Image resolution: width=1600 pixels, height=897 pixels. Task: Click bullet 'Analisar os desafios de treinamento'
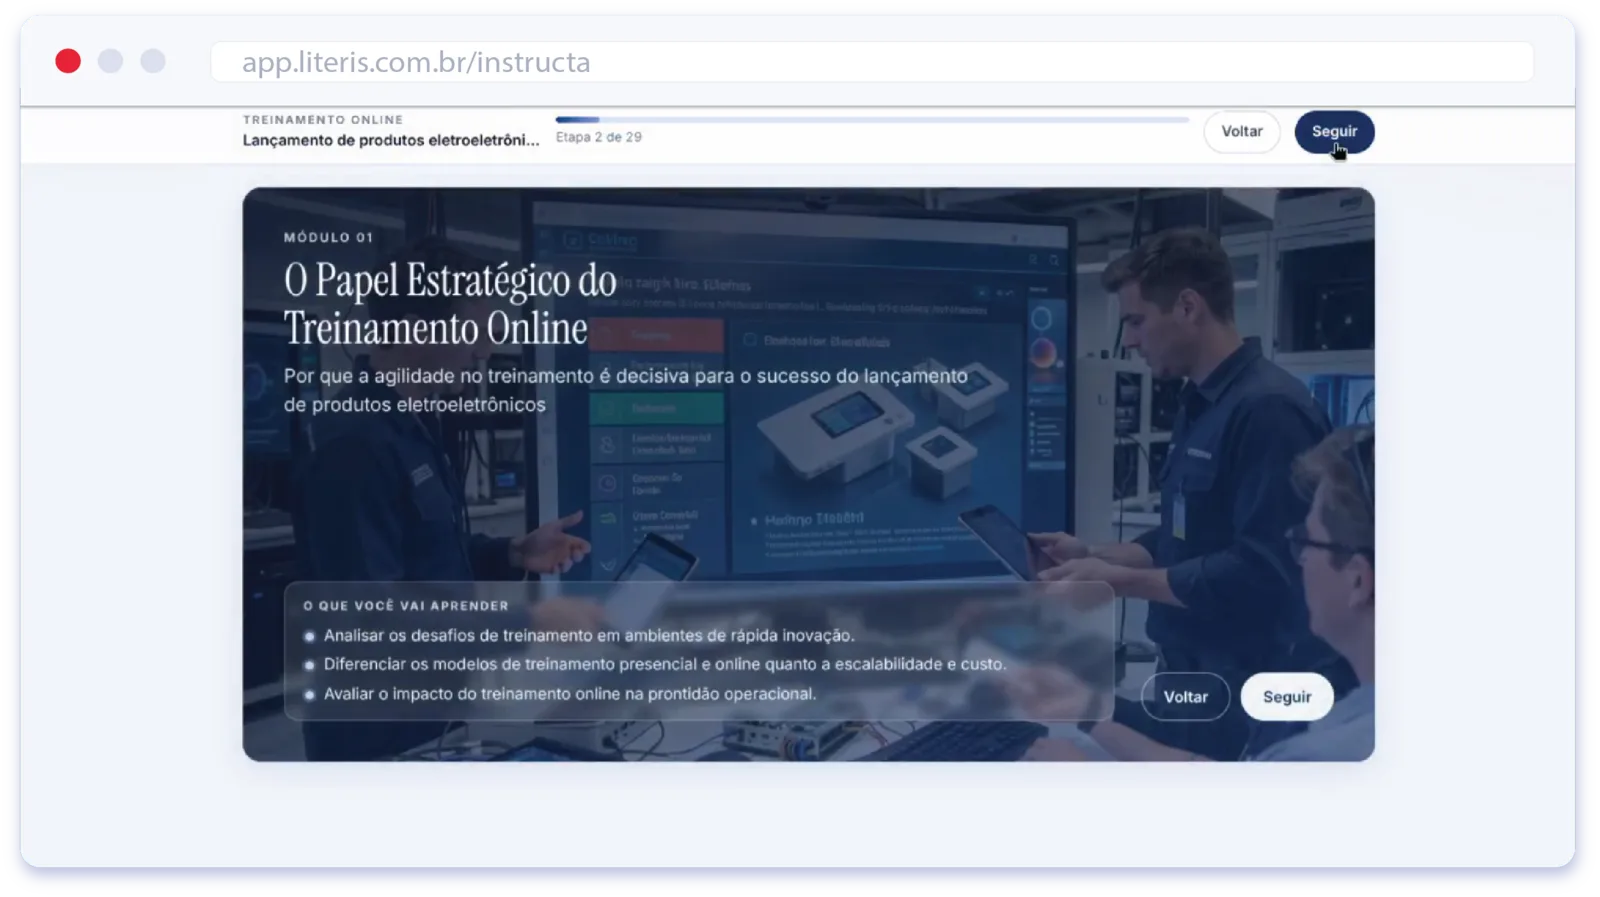click(x=589, y=636)
